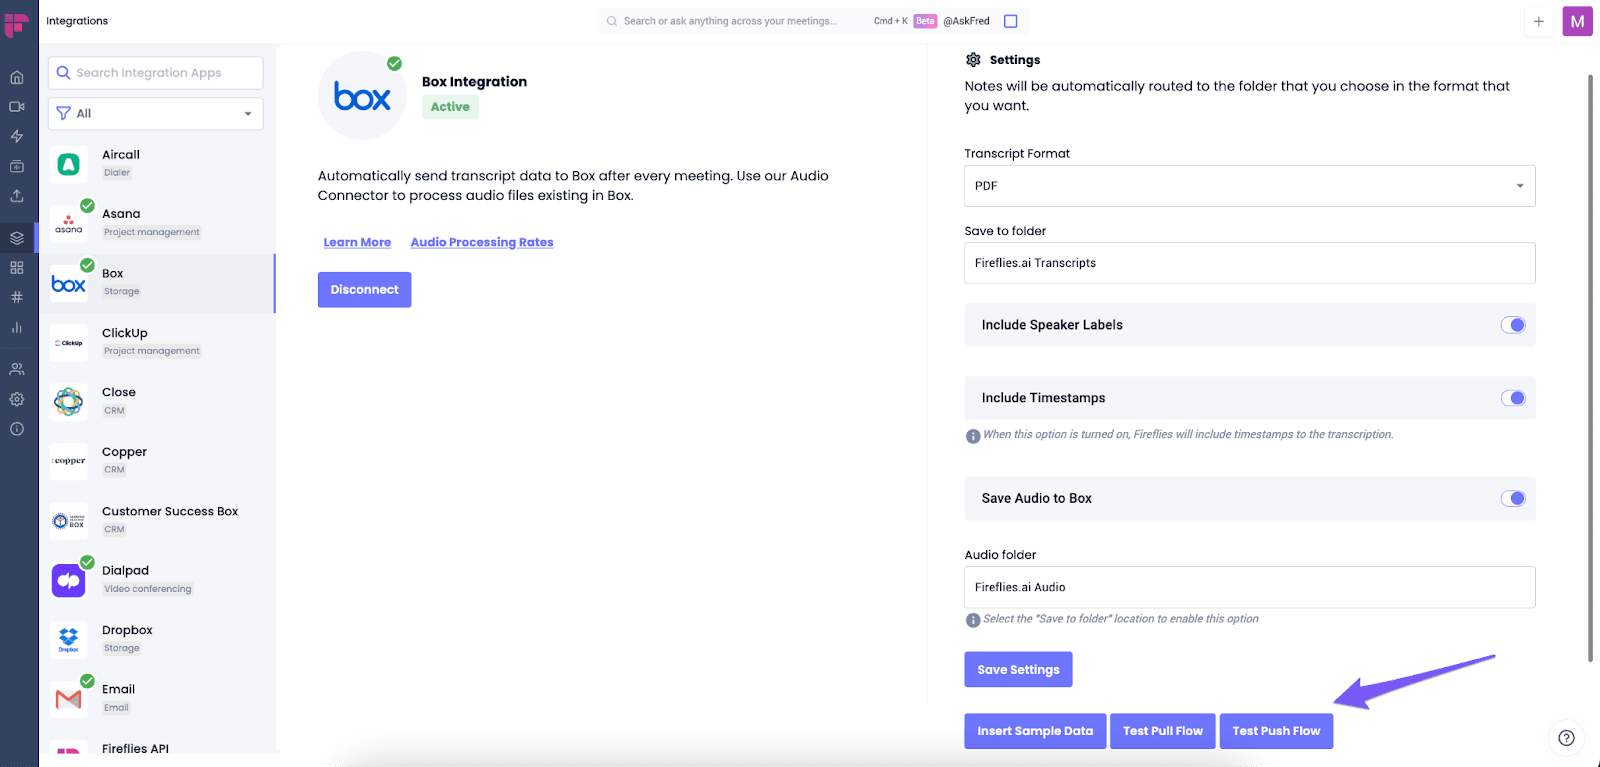1600x767 pixels.
Task: Open the help question mark button
Action: pos(1566,738)
